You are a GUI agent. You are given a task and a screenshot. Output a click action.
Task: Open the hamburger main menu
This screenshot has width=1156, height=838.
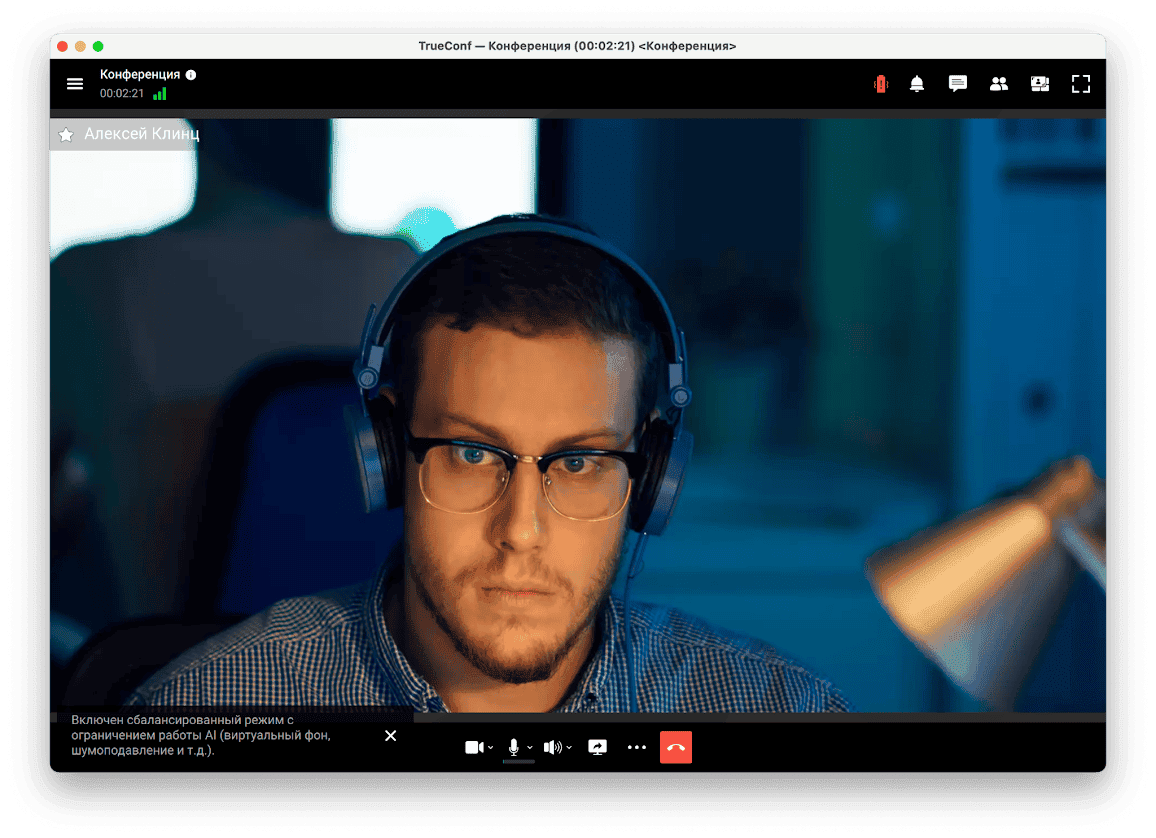(74, 84)
